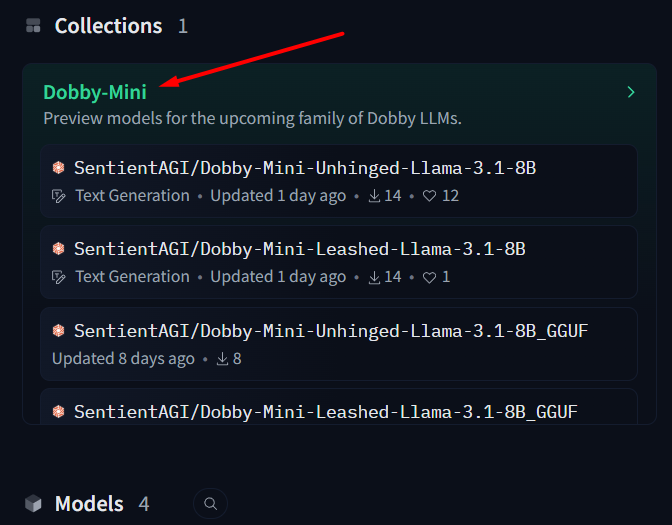
Task: Click Text Generation label on Leashed model
Action: [x=132, y=277]
